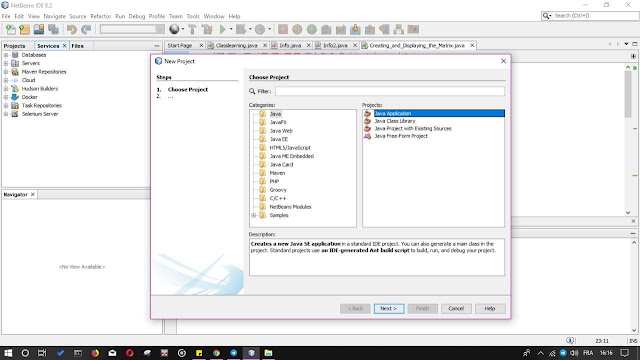Switch to the Classlearning.java editor tab
This screenshot has height=360, width=640.
tap(236, 45)
